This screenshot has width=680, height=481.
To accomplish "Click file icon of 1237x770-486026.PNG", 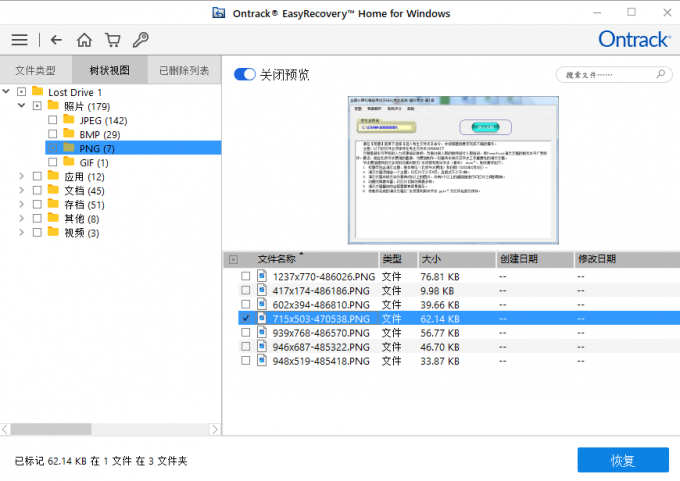I will (x=263, y=276).
